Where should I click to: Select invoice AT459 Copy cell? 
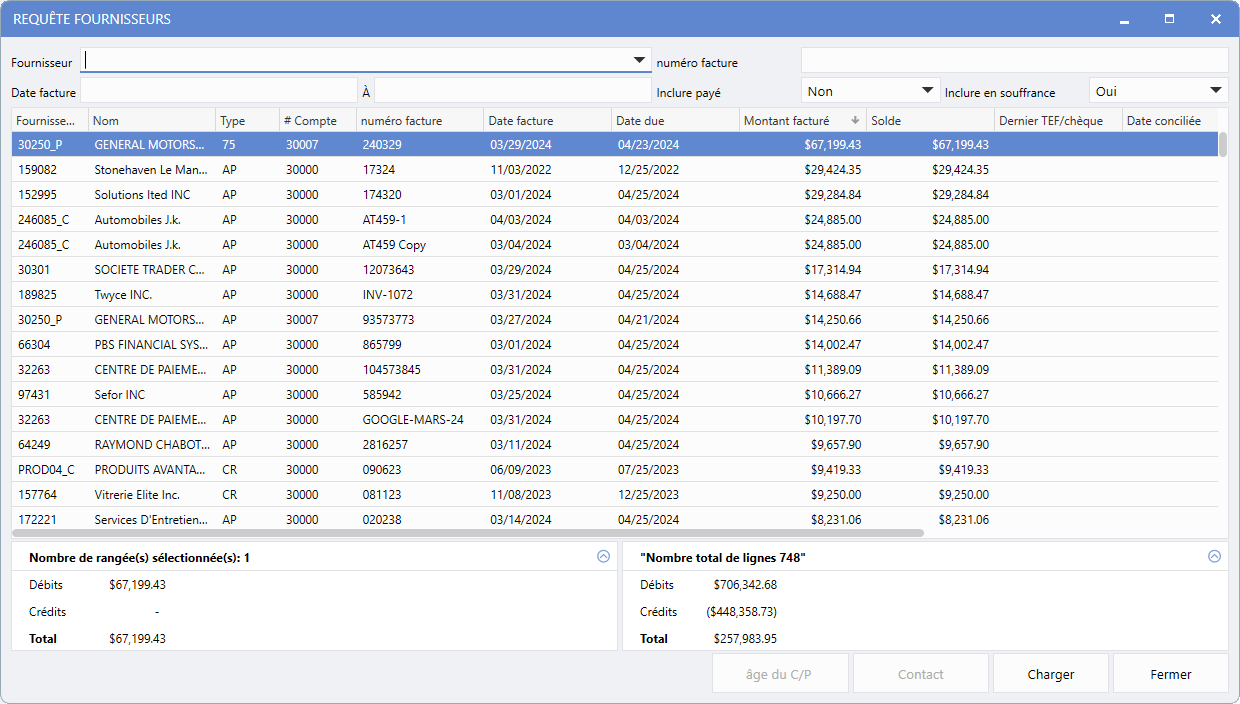[x=394, y=245]
